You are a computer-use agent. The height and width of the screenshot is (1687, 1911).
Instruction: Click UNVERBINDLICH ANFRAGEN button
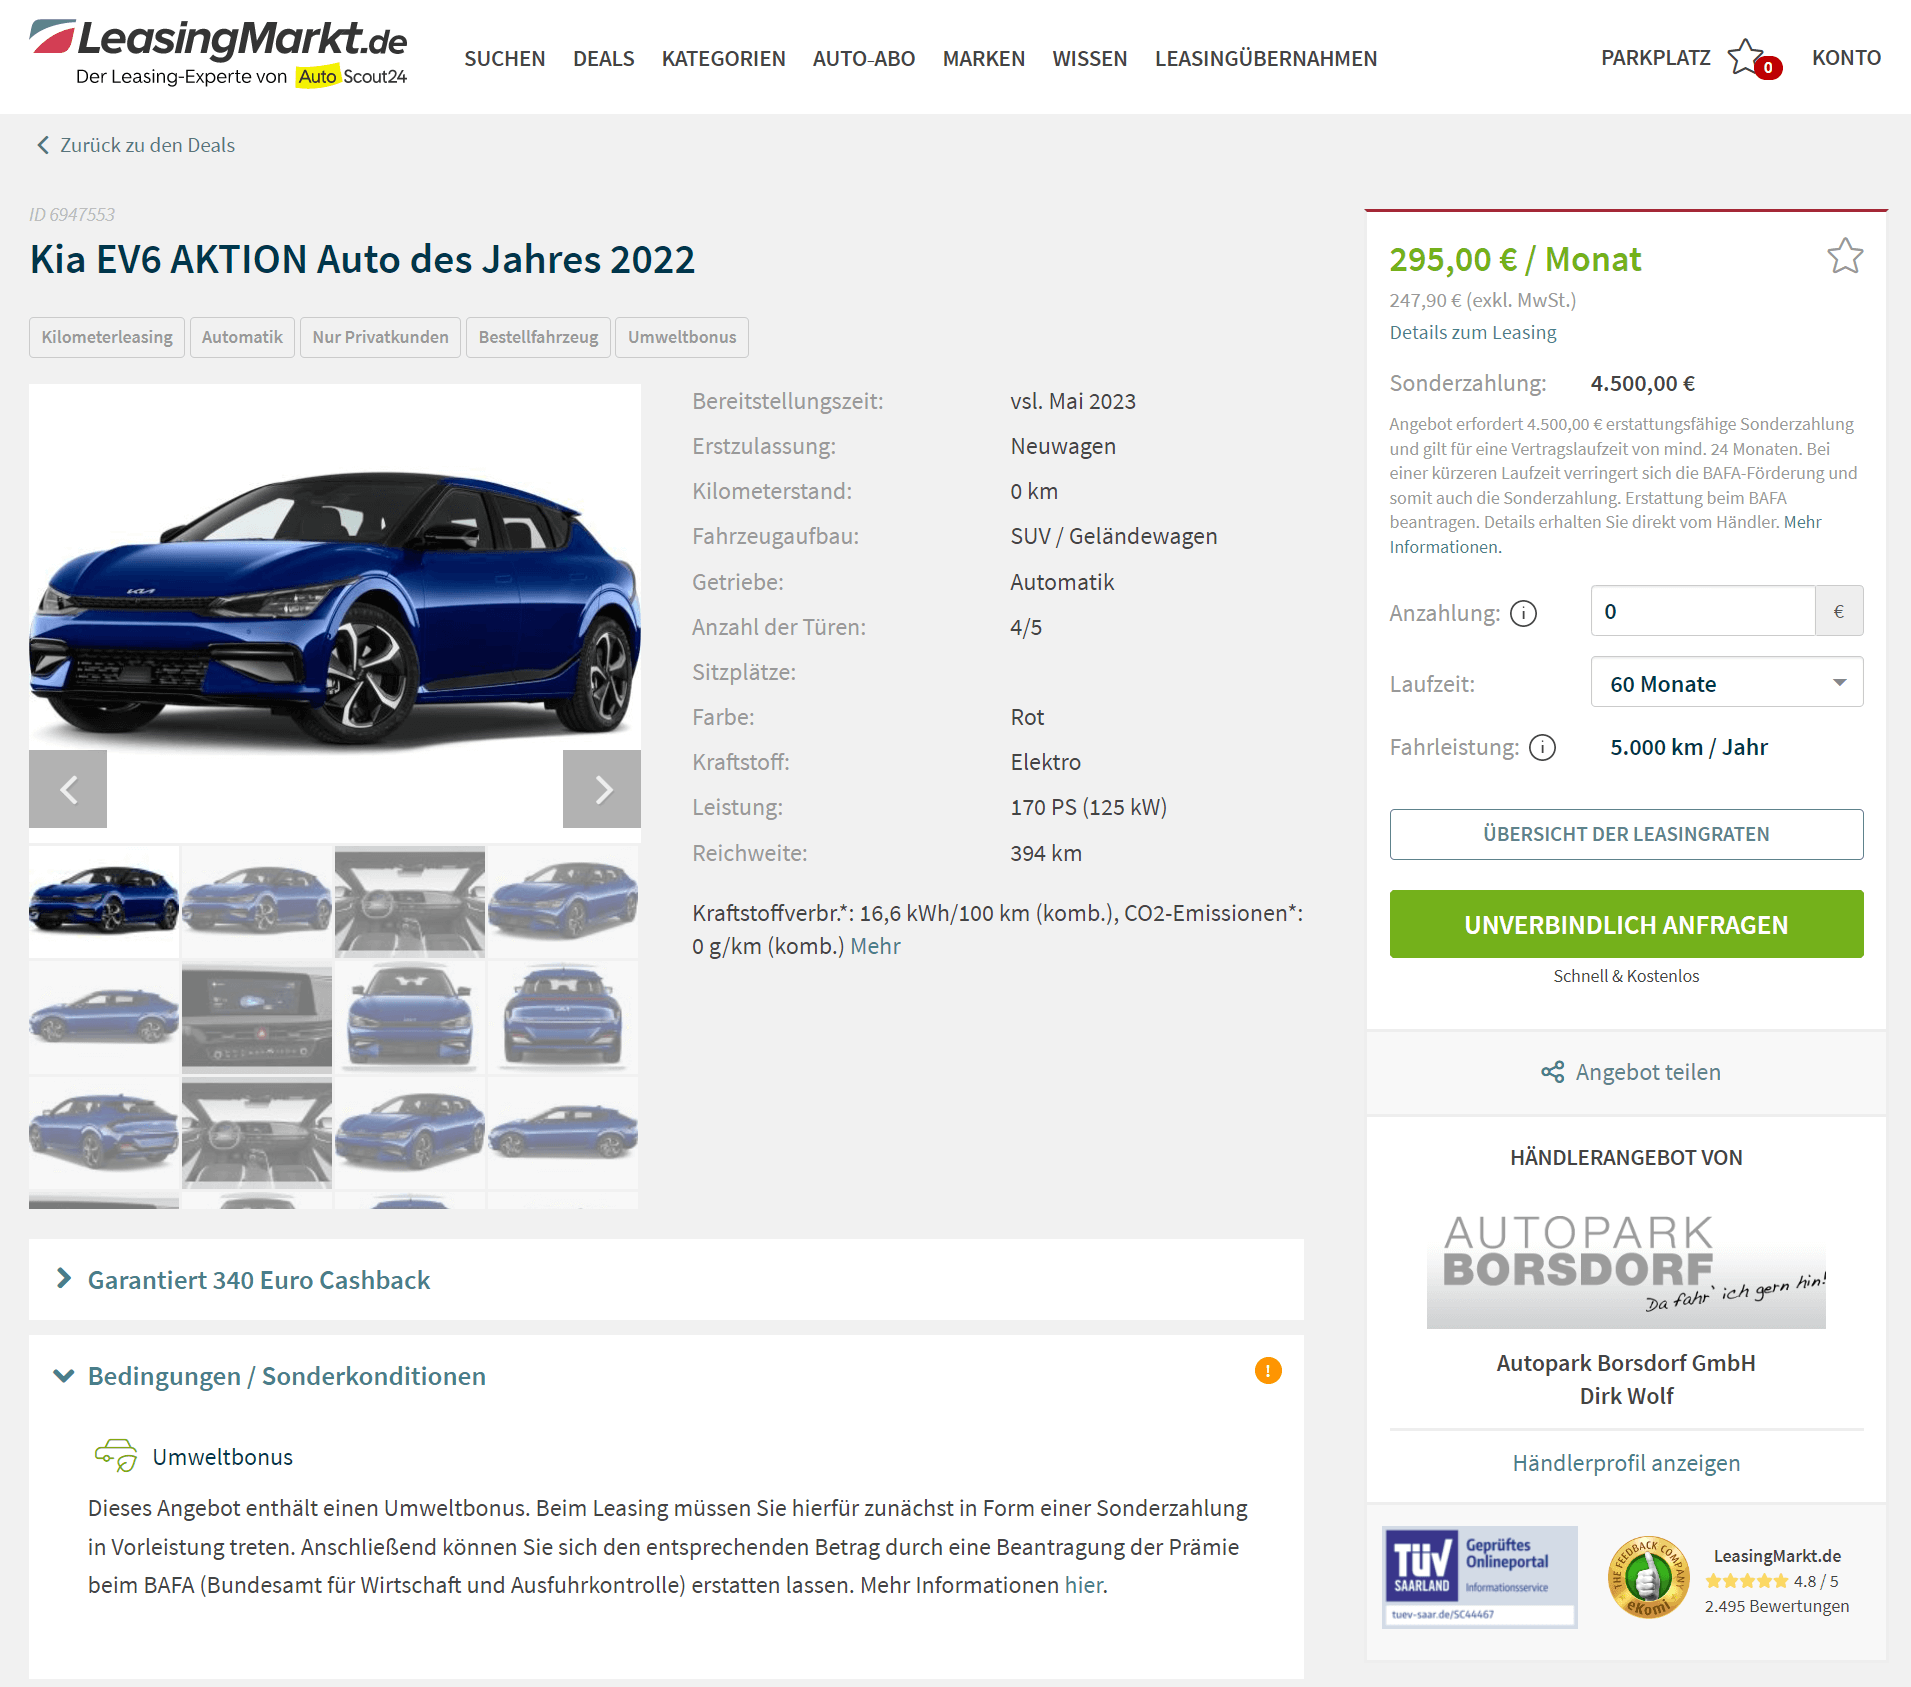click(1626, 924)
